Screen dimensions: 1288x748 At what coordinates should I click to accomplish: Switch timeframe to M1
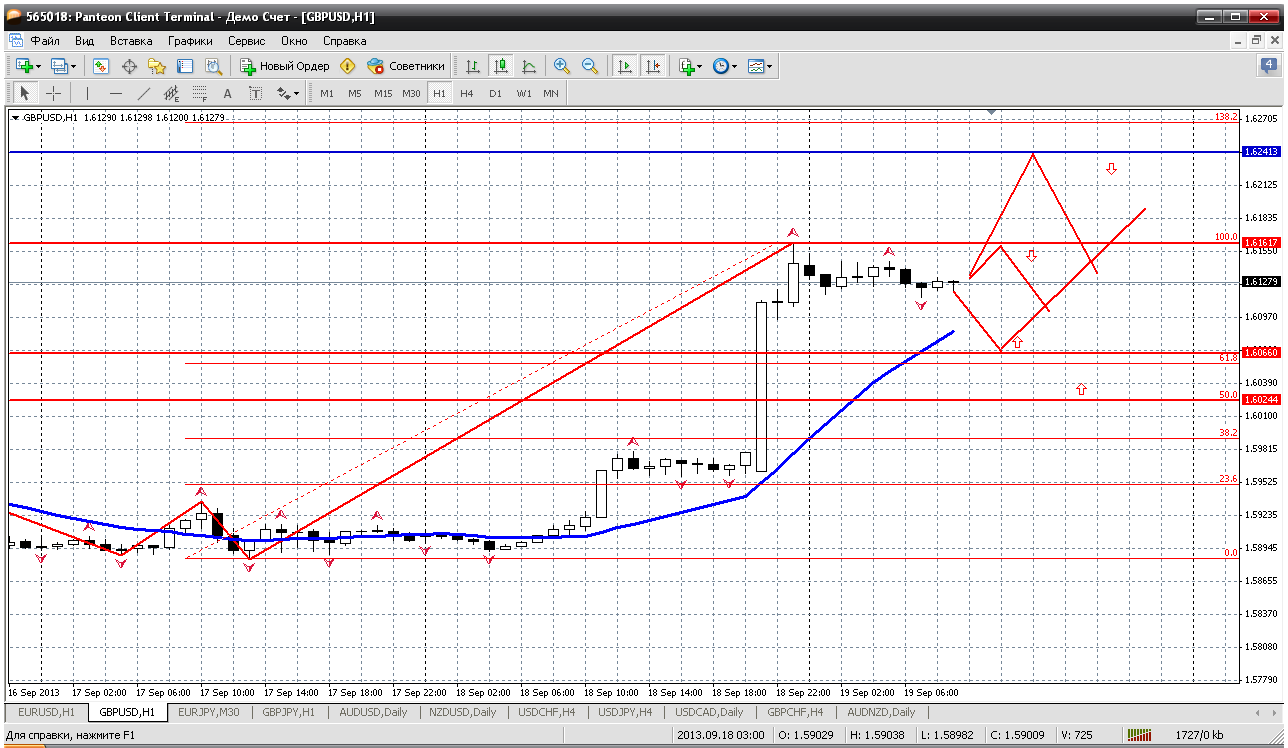pos(327,93)
